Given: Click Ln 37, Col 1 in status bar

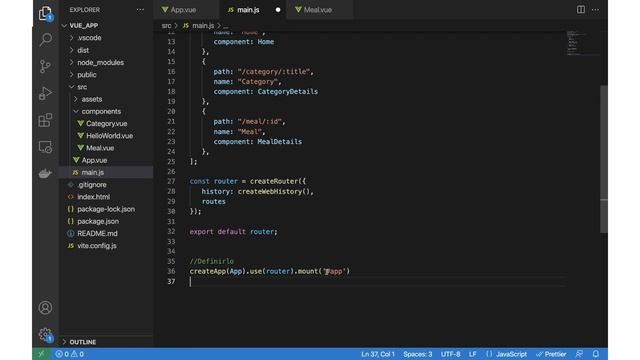Looking at the screenshot, I should (378, 354).
